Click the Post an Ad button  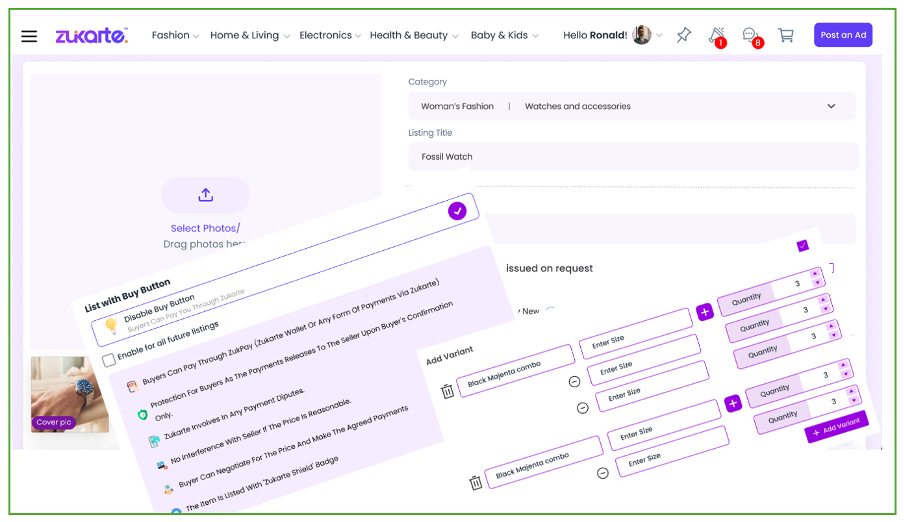(x=843, y=35)
